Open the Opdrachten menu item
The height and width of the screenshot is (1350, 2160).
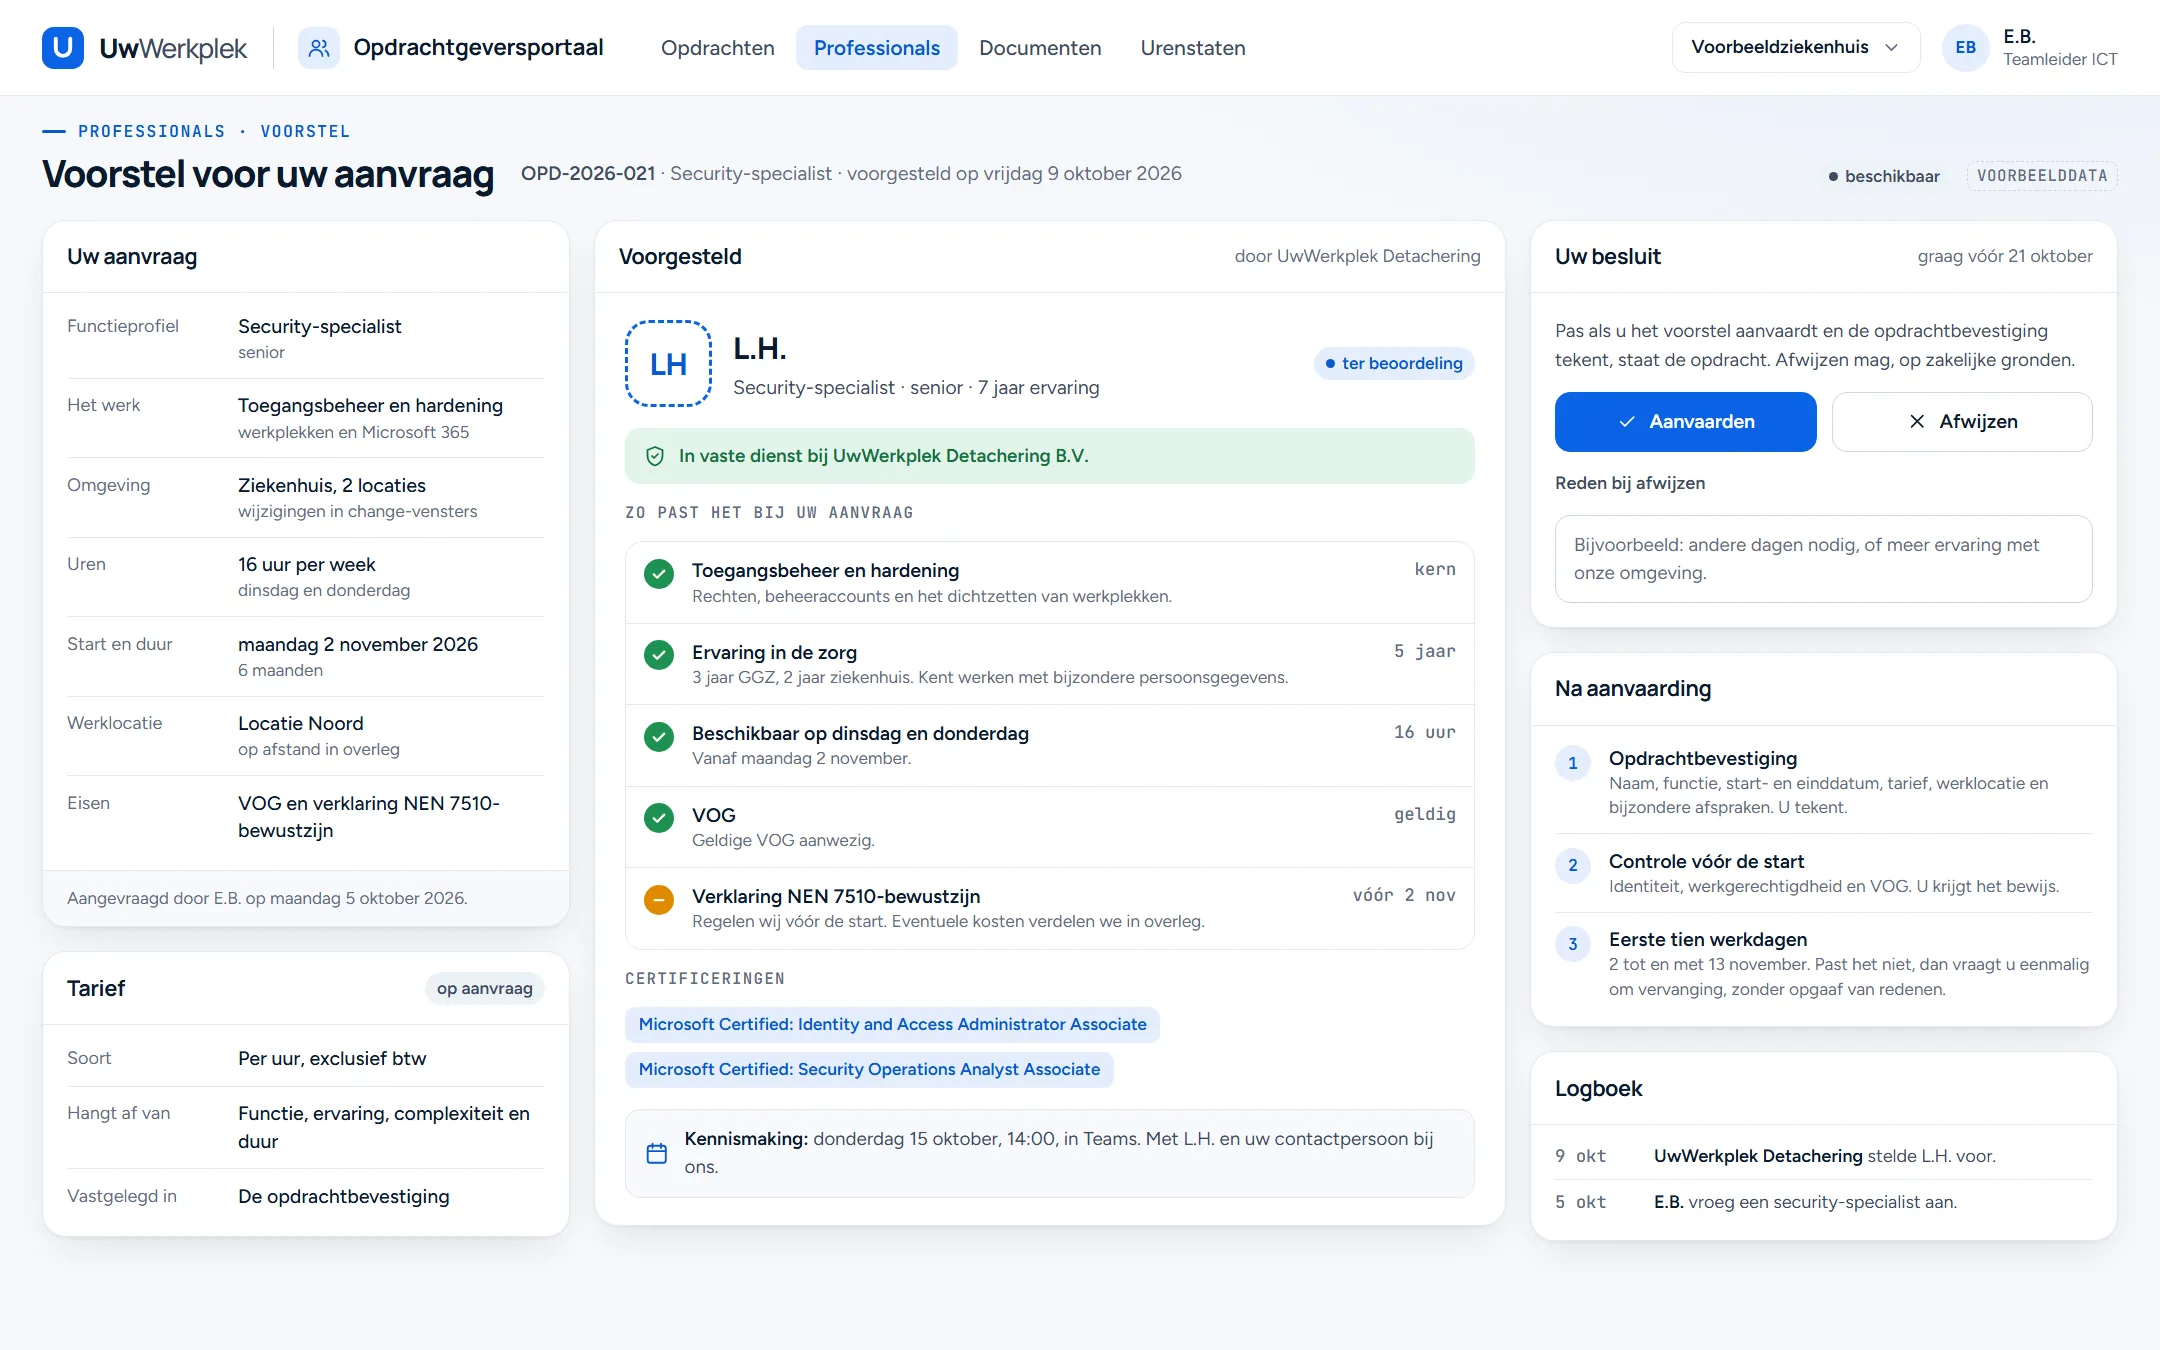[718, 48]
